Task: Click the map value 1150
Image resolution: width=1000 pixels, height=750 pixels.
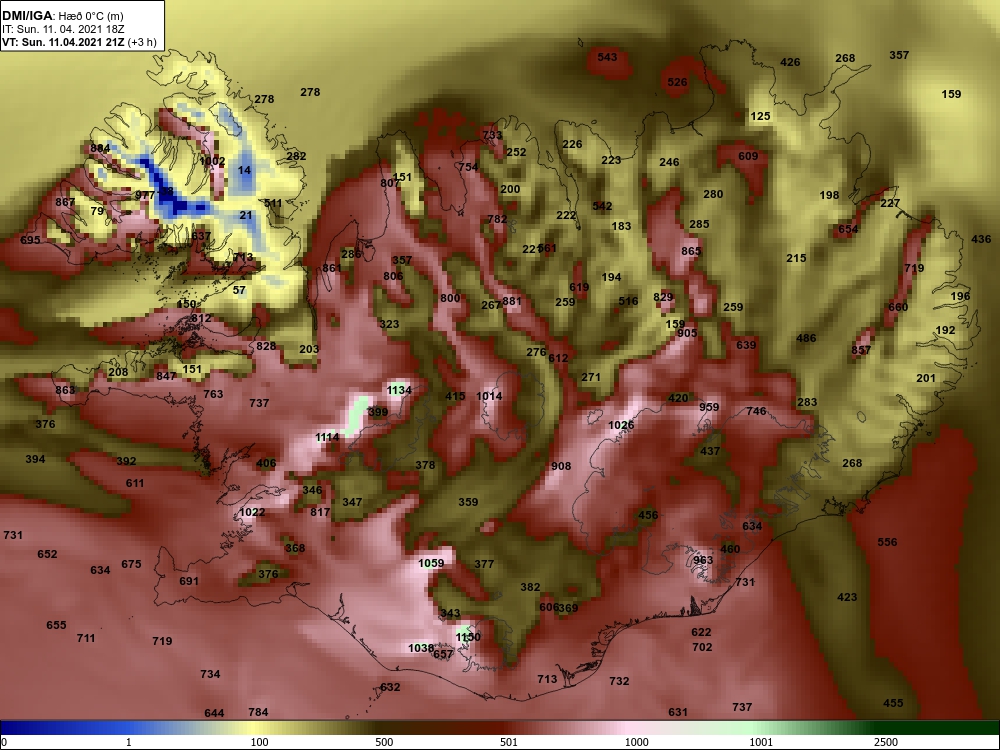Action: click(468, 637)
